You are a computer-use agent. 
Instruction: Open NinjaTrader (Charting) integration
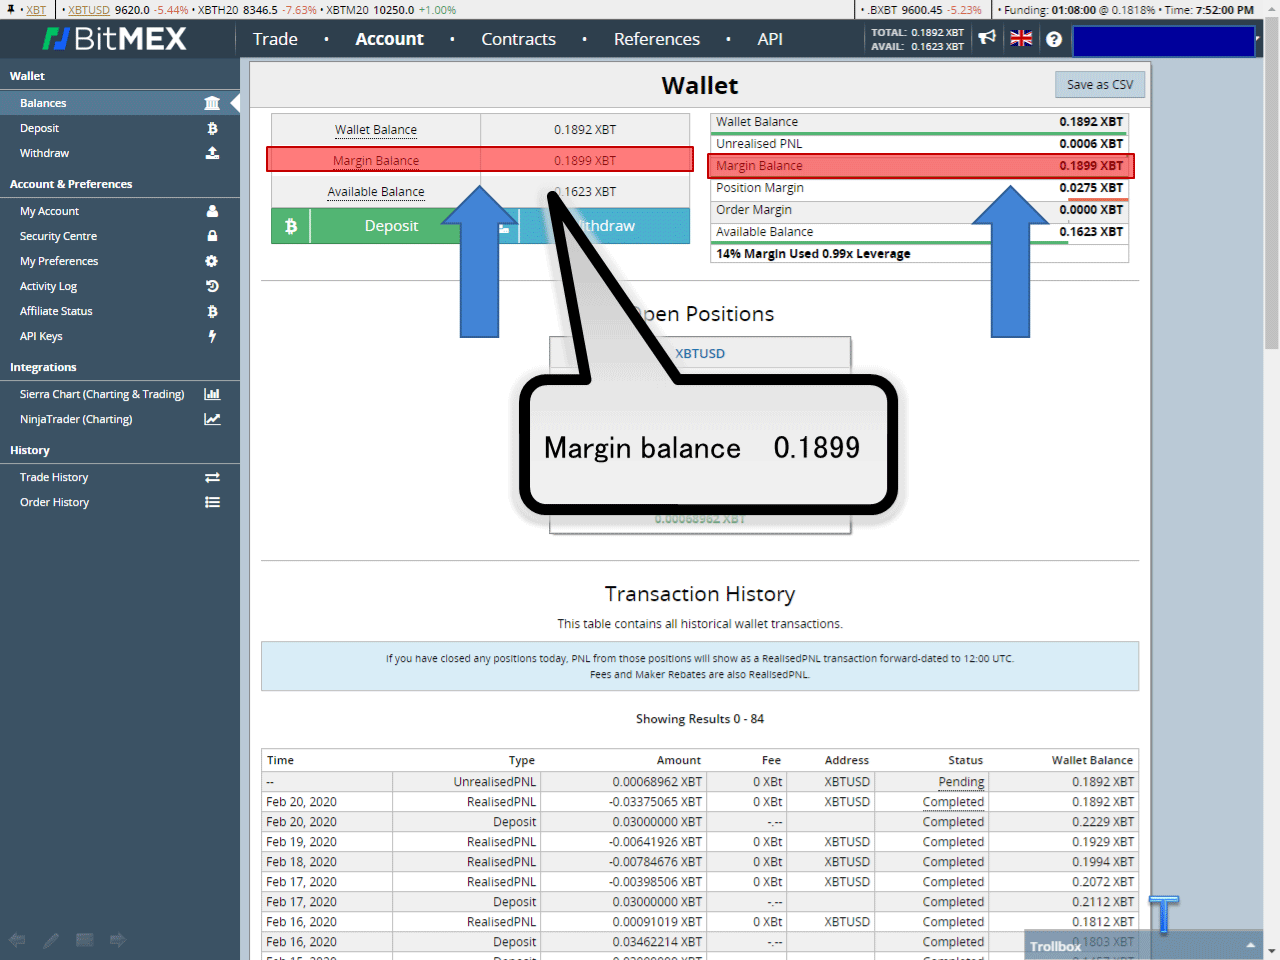coord(76,419)
